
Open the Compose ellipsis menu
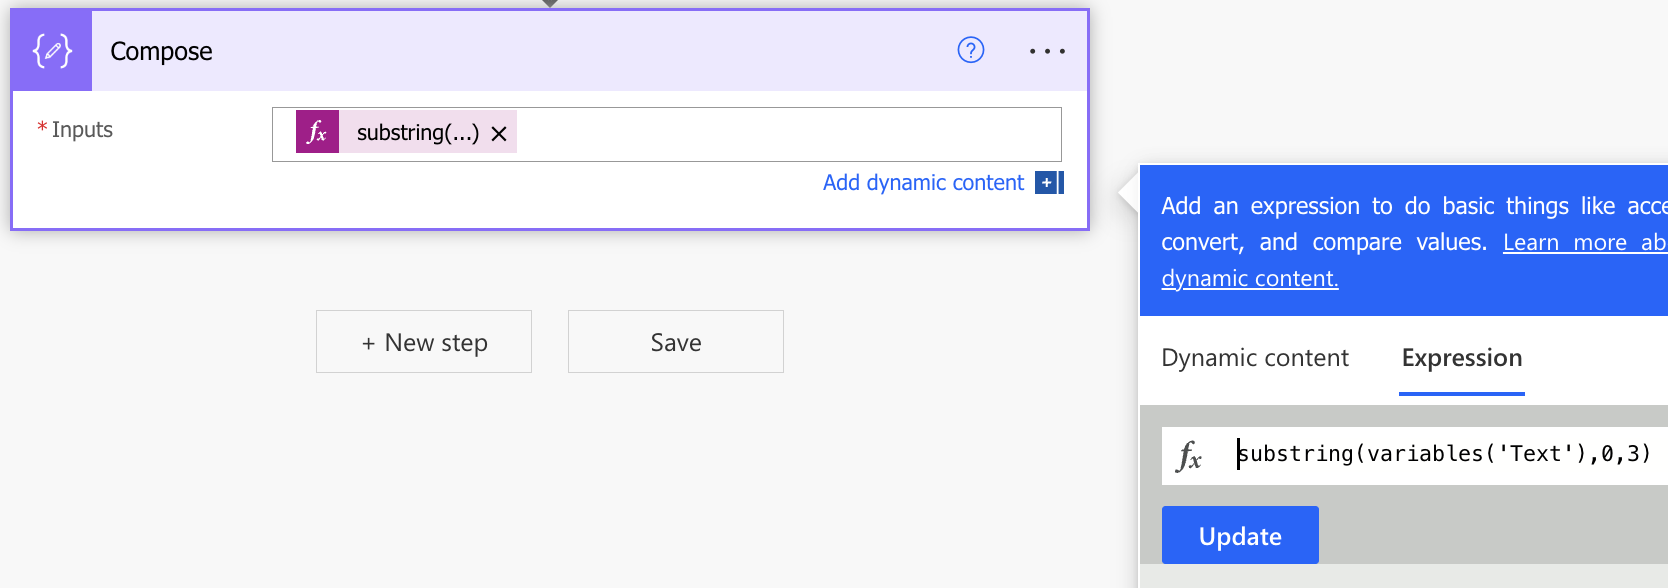[1047, 51]
